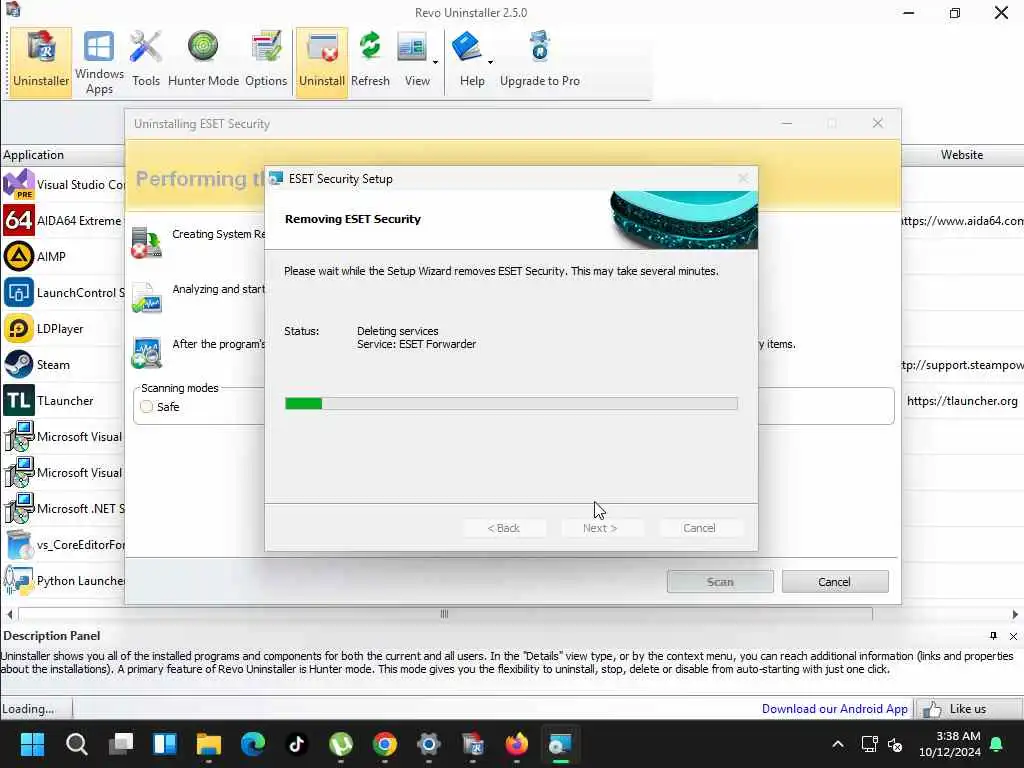Select Visual Studio application row icon
This screenshot has width=1024, height=768.
(19, 184)
